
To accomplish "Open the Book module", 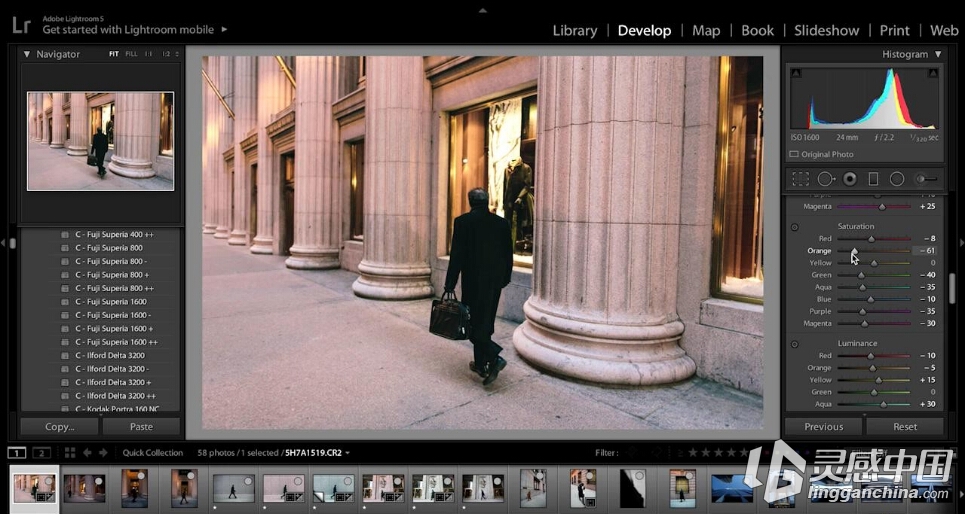I will pos(758,31).
